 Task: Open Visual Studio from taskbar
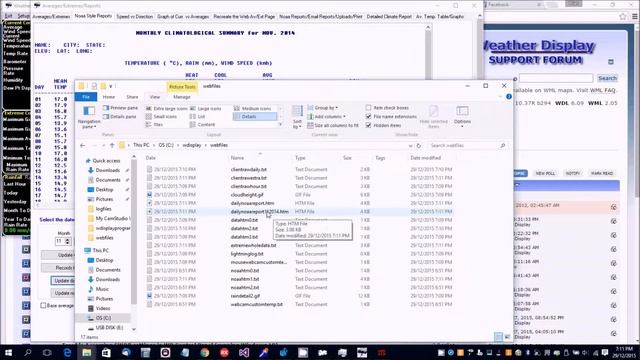(x=244, y=352)
